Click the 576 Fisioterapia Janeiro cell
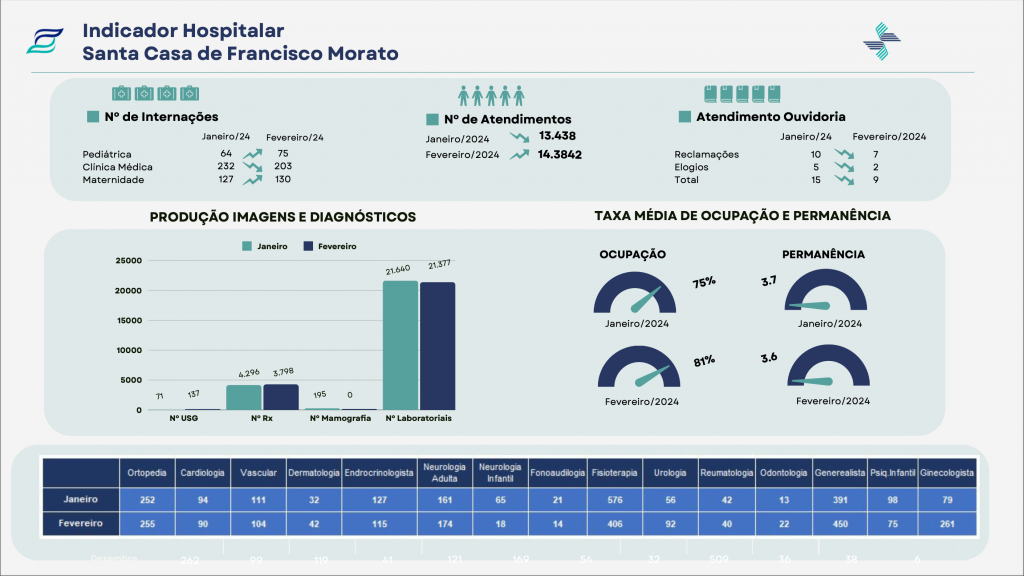The image size is (1024, 576). (615, 500)
